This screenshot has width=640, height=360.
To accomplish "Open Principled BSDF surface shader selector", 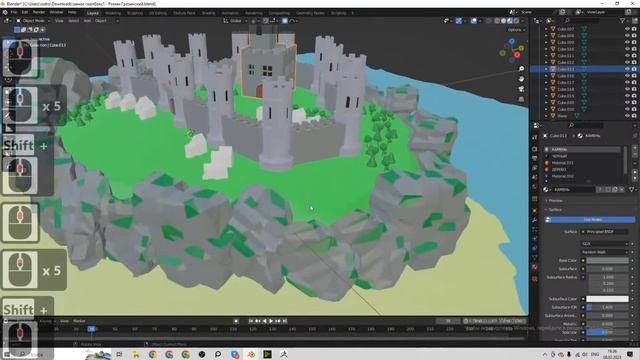I will (x=604, y=232).
